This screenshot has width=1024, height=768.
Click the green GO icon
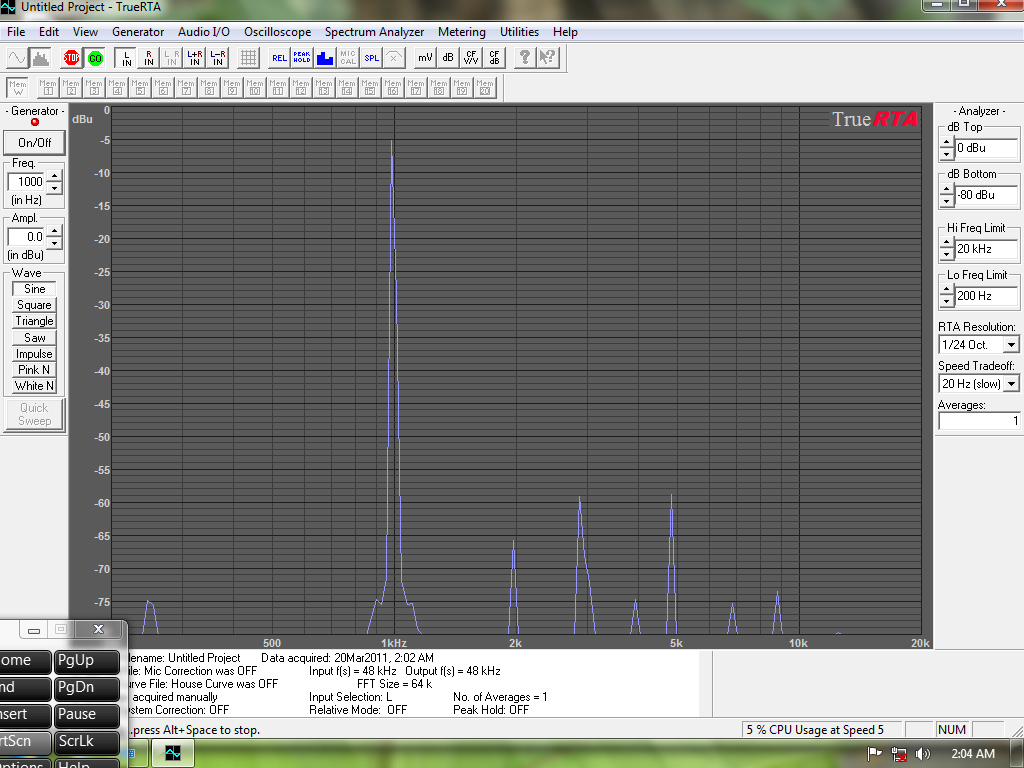(x=95, y=58)
